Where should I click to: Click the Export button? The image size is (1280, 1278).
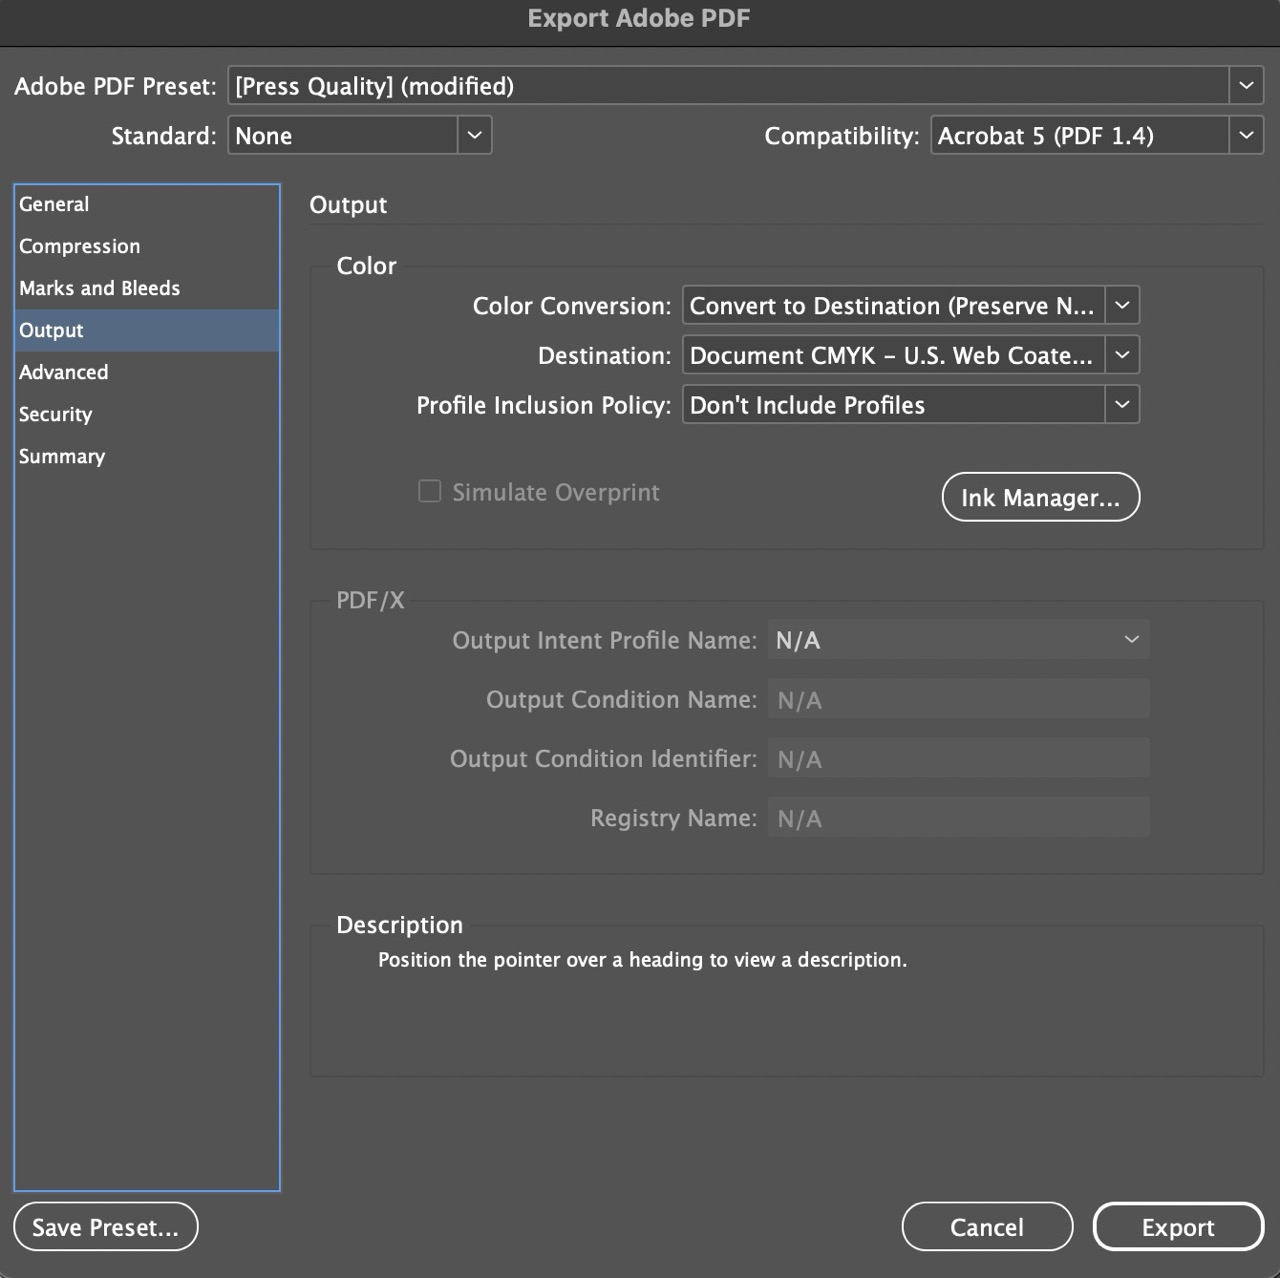[x=1178, y=1227]
